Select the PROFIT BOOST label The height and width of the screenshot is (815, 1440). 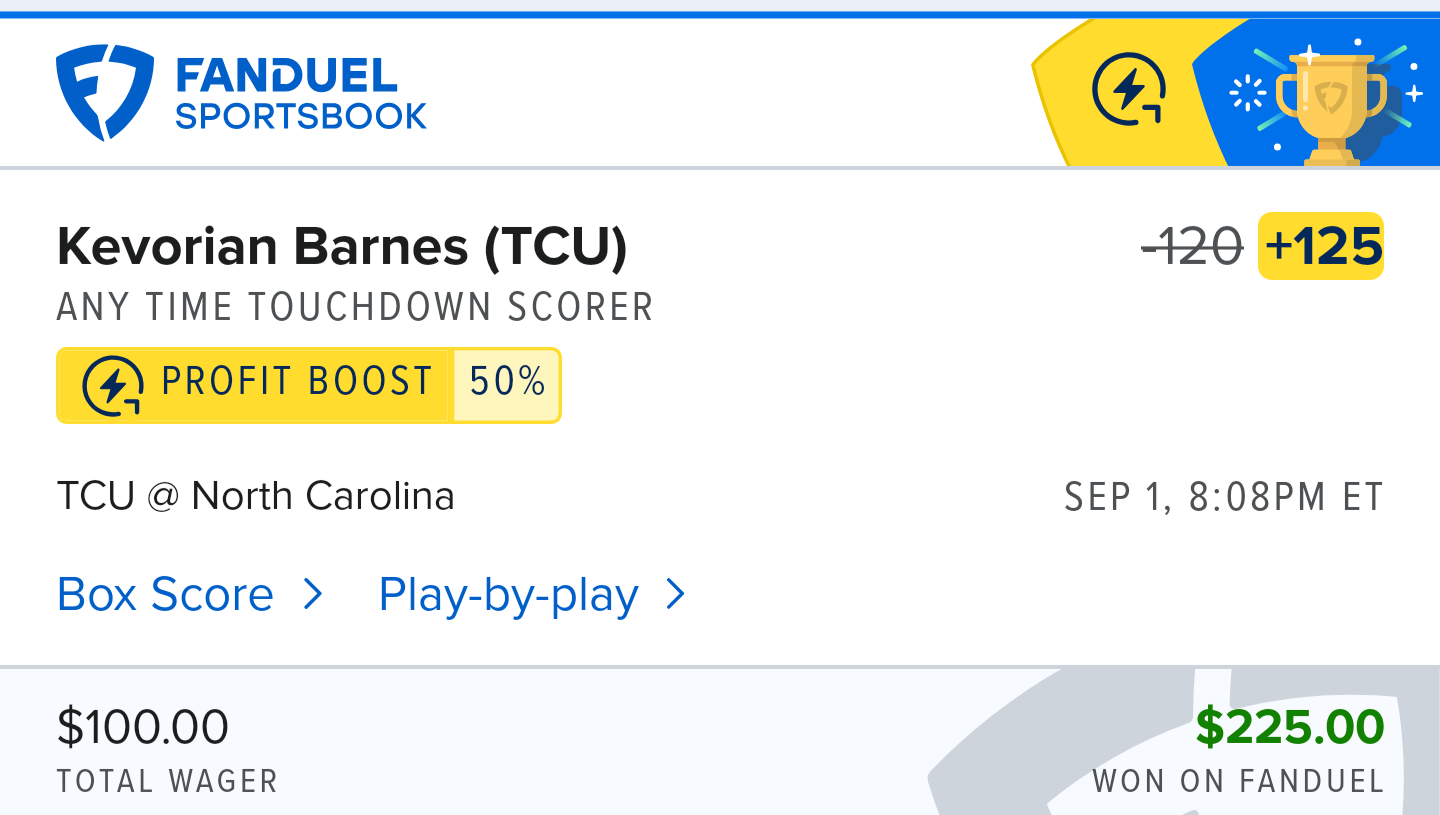(x=297, y=383)
